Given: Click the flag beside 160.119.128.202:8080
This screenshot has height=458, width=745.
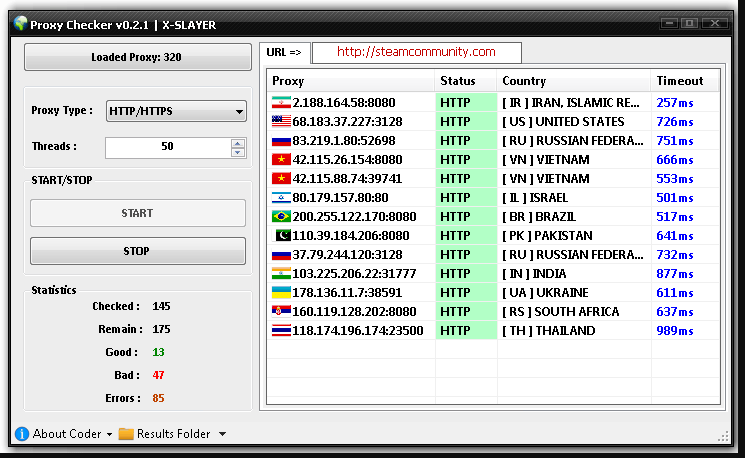Looking at the screenshot, I should (281, 312).
